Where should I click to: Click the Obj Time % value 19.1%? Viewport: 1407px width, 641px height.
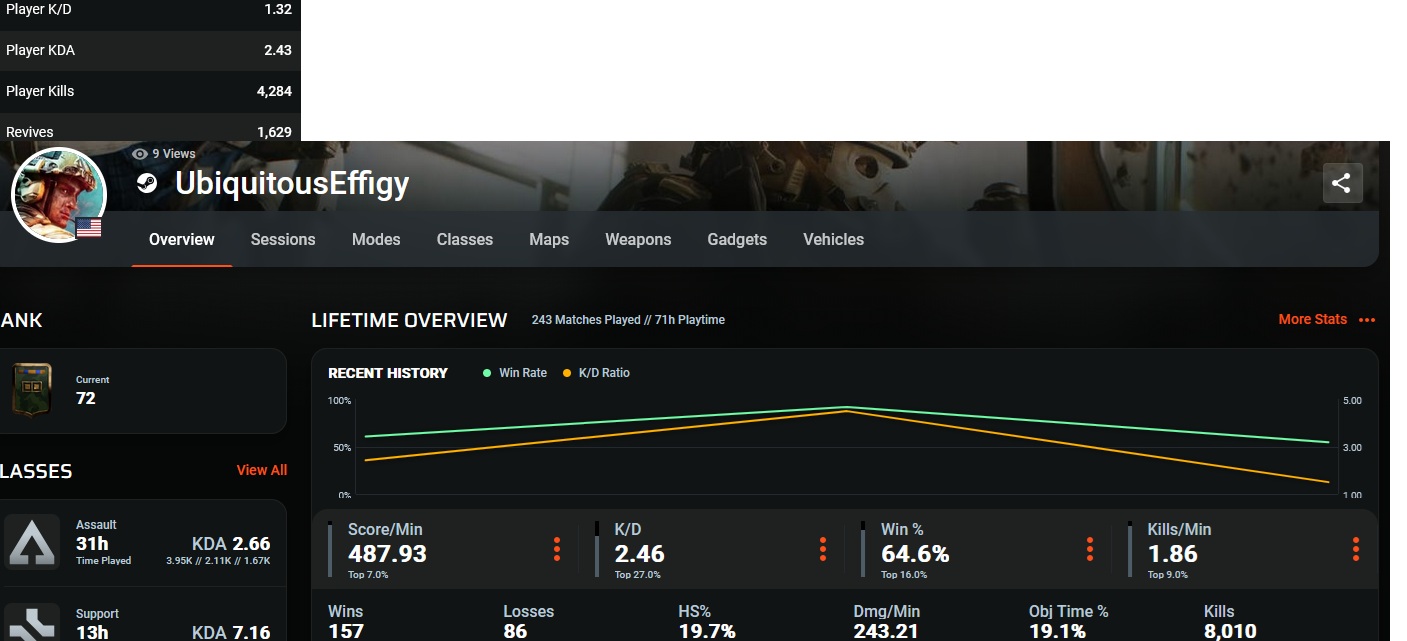point(1057,631)
